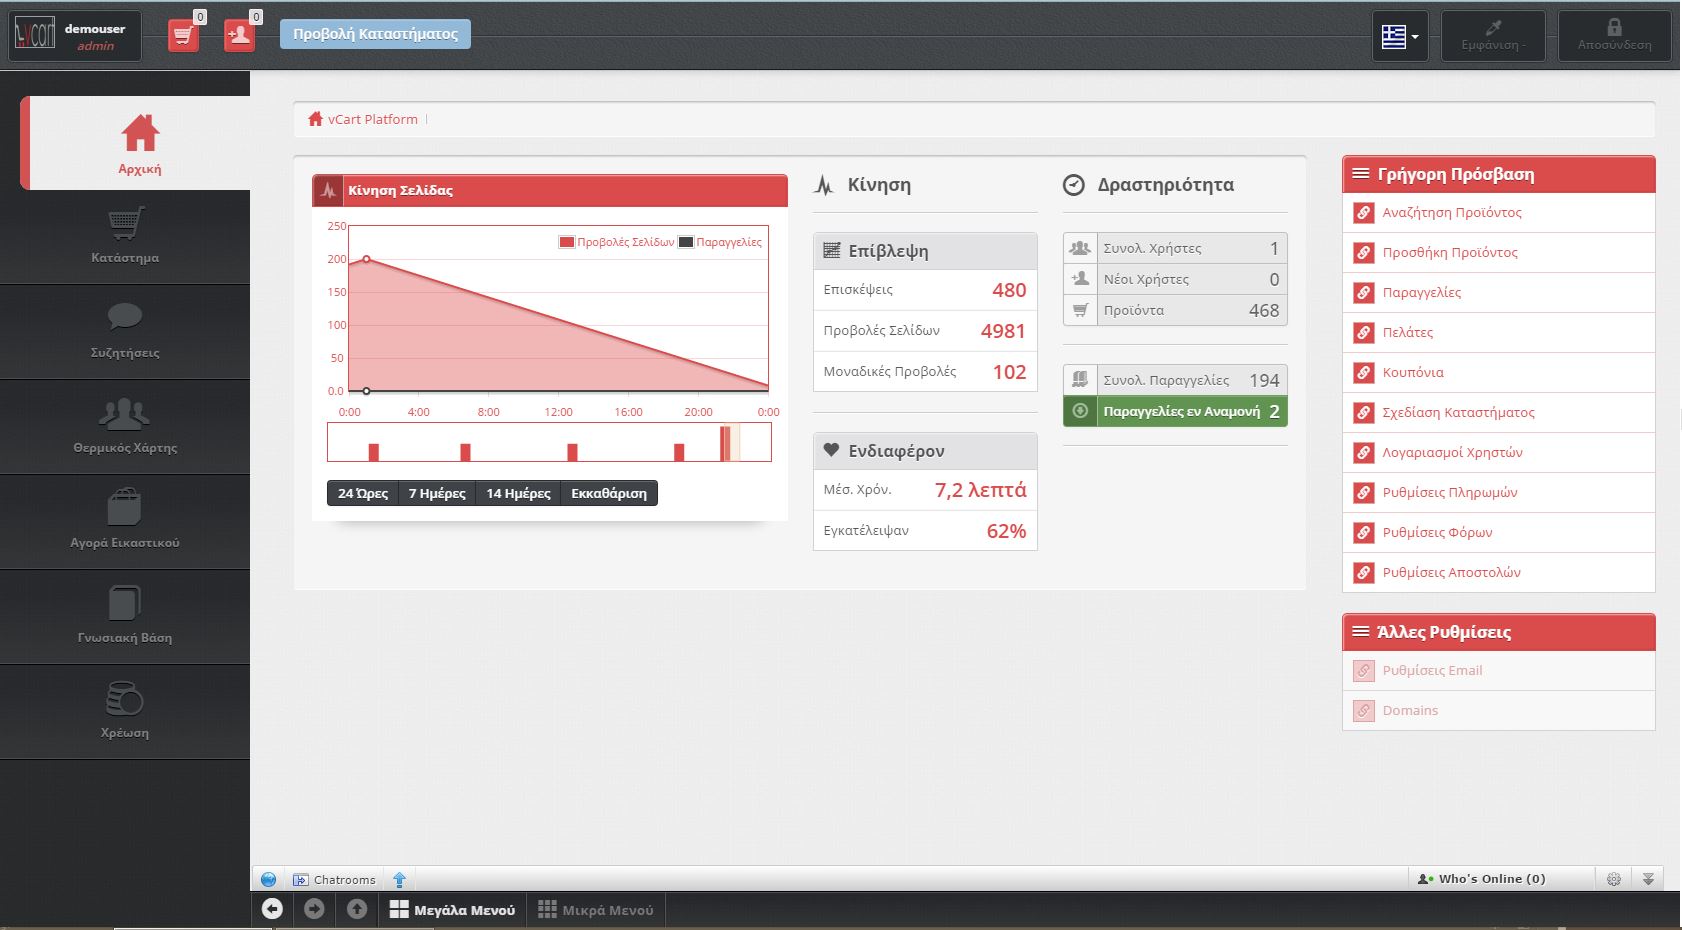Switch to Μικρά Μενού layout
Screen dimensions: 1682x930
tap(596, 910)
